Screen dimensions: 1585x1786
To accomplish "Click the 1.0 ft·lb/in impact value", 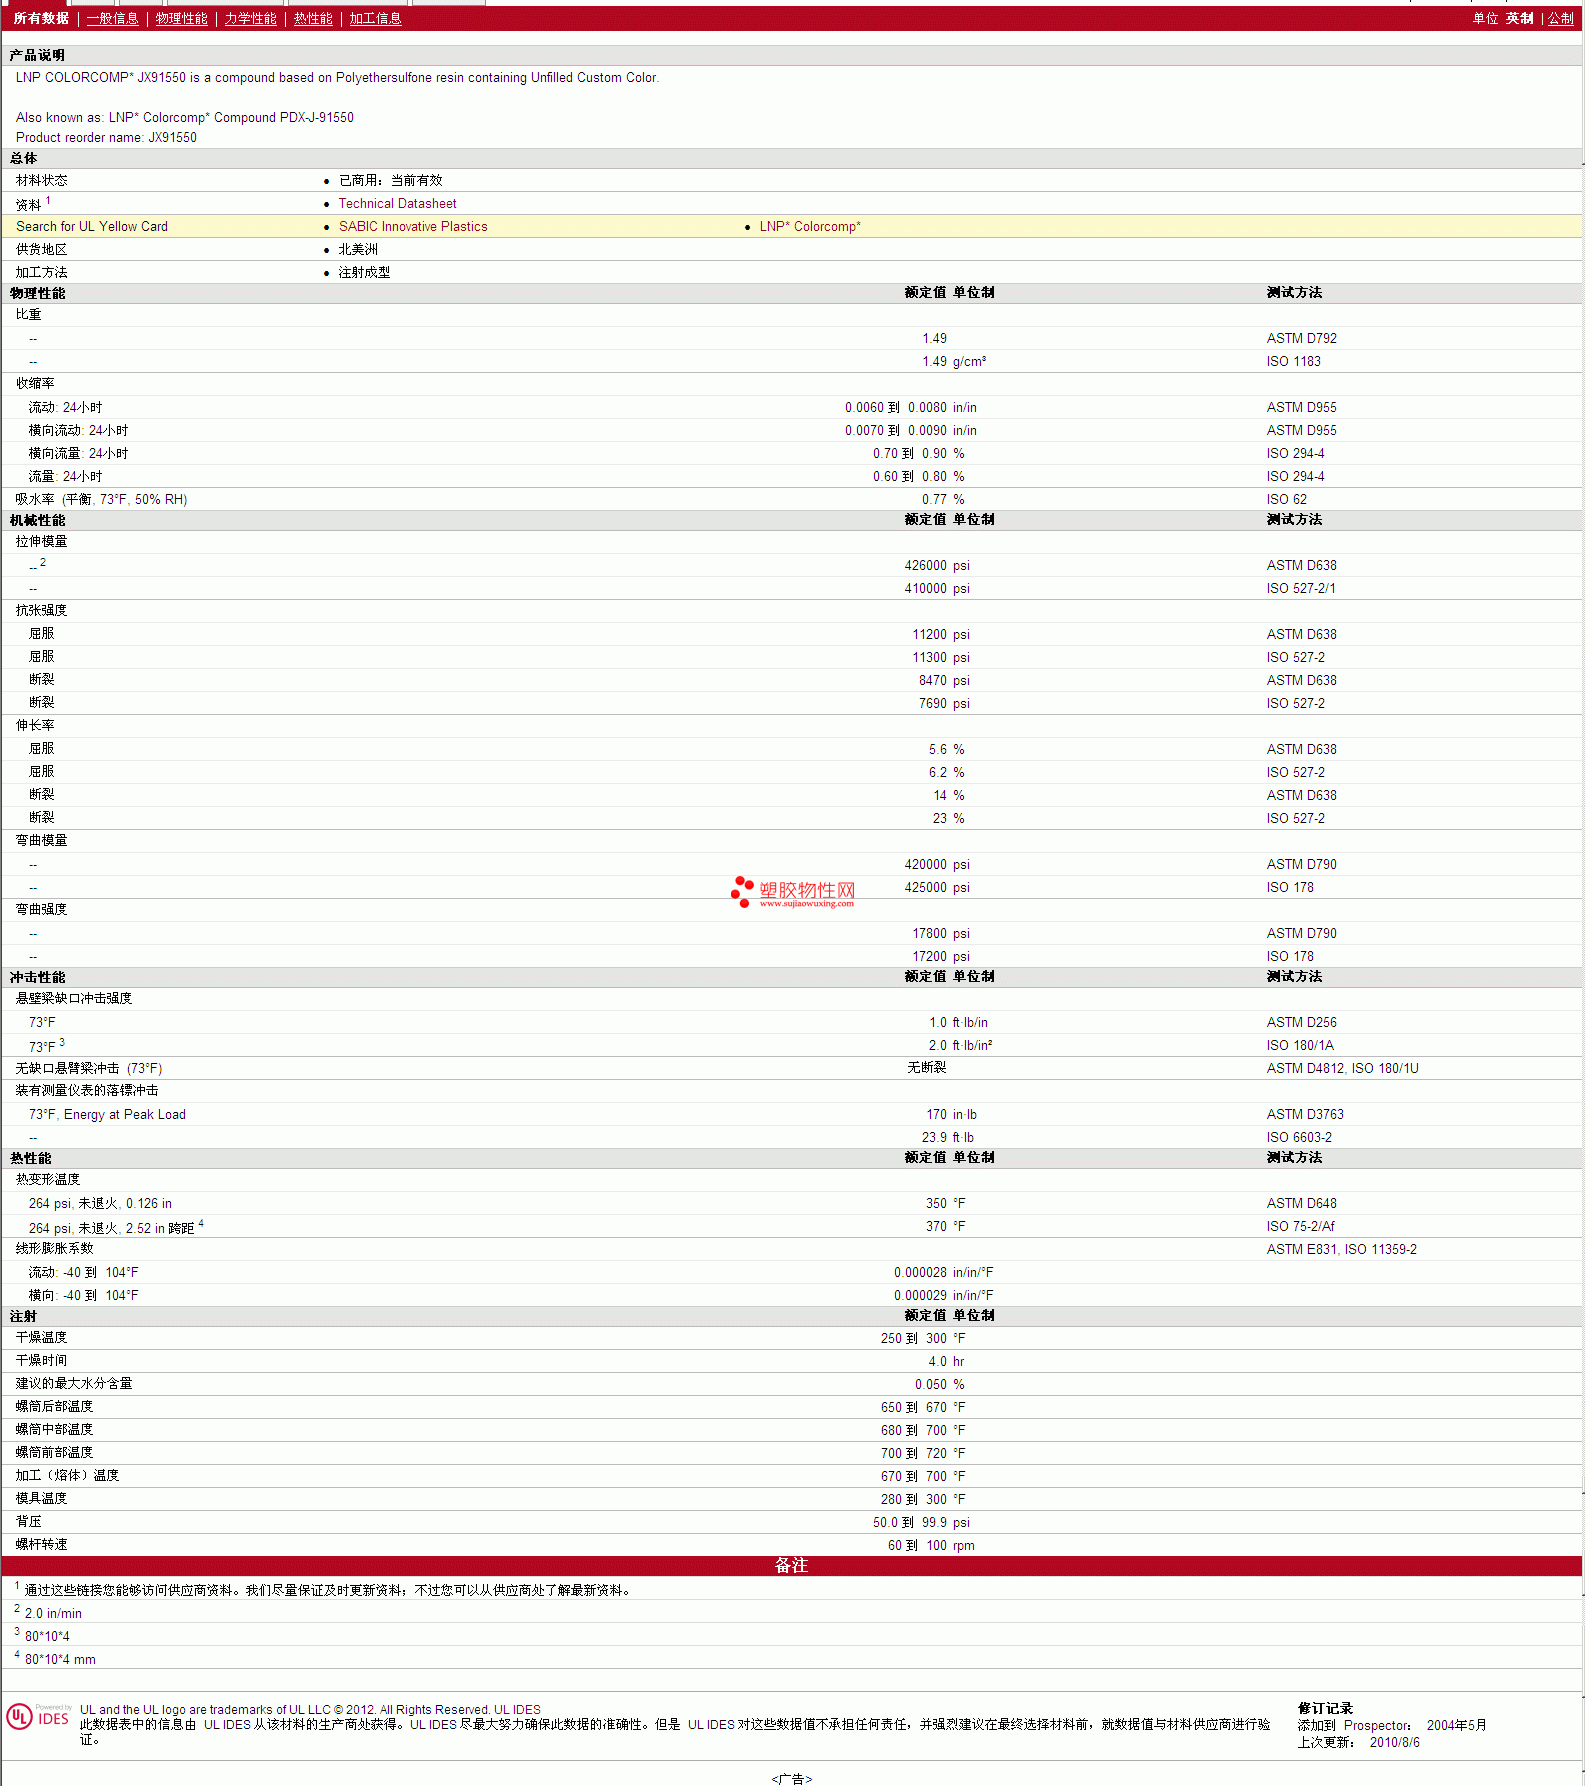I will 958,1022.
